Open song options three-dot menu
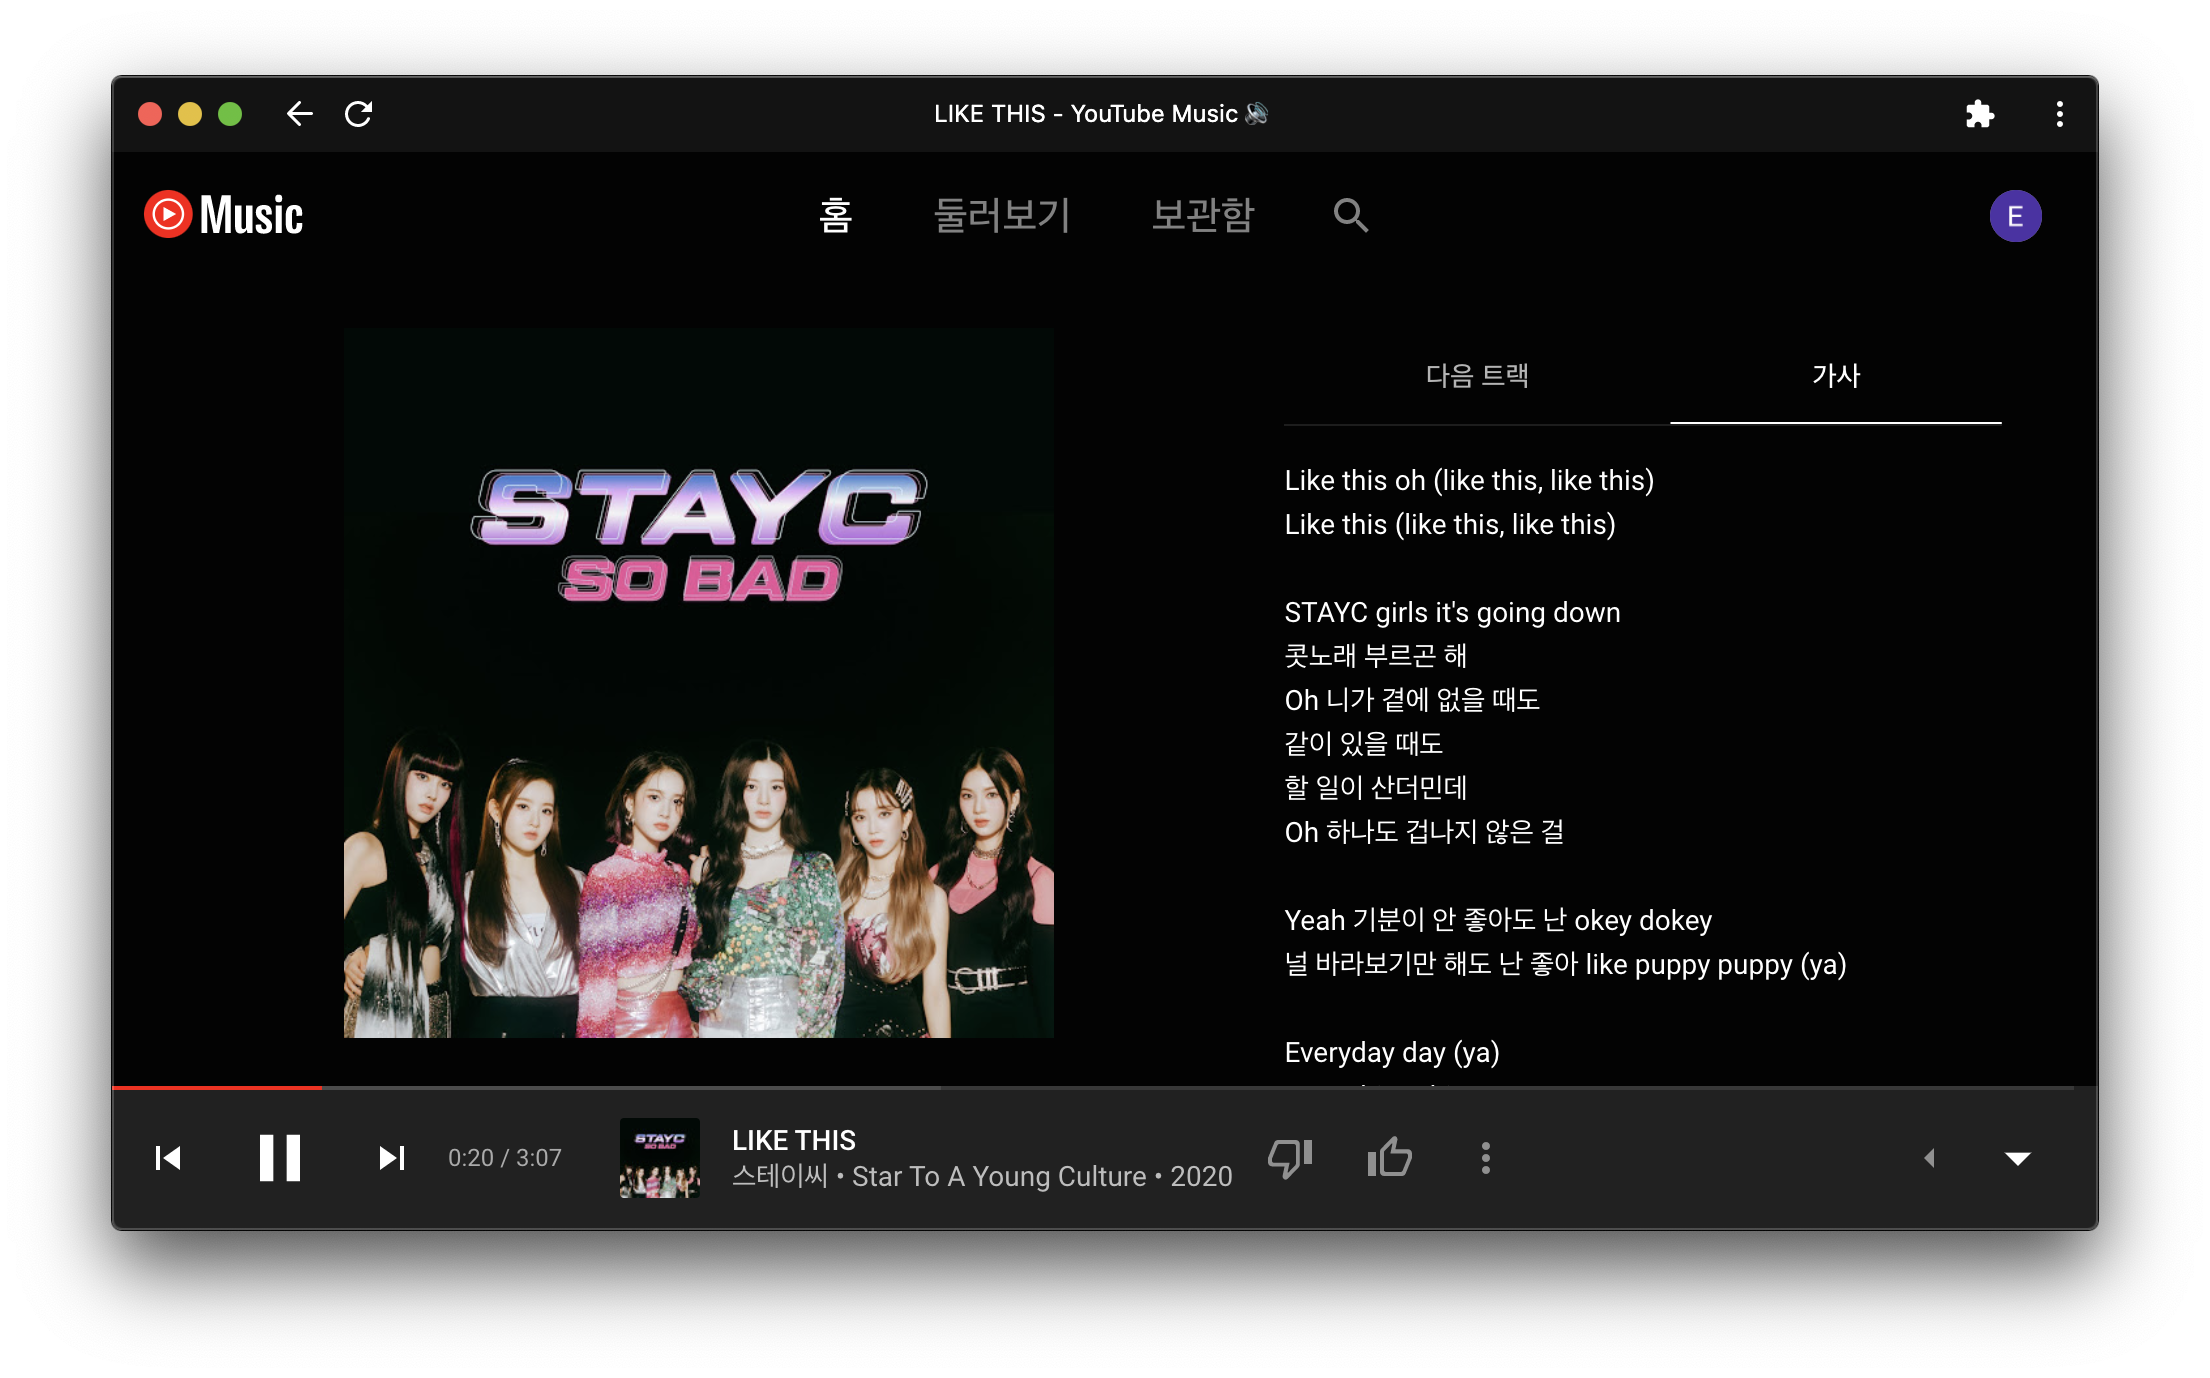 tap(1485, 1158)
